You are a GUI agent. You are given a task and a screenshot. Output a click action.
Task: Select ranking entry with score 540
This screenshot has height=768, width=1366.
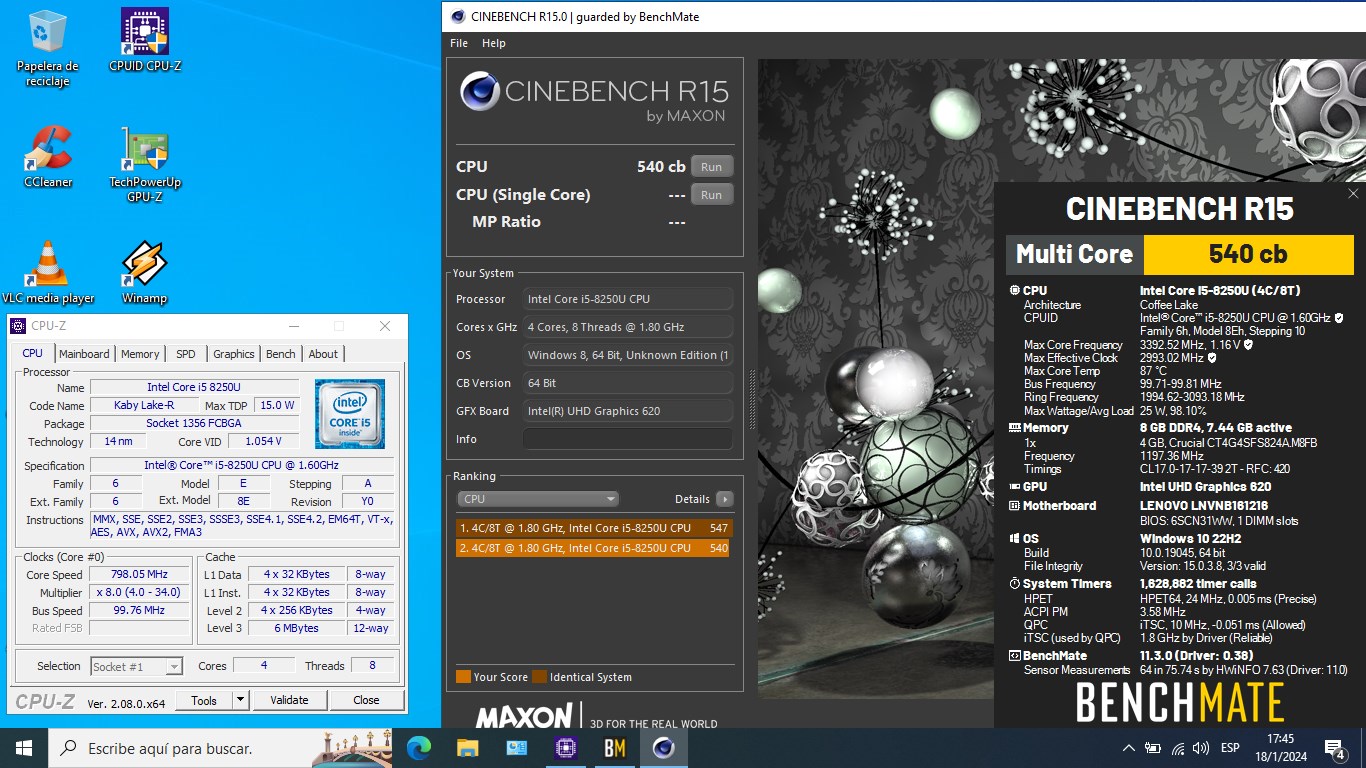(x=594, y=548)
